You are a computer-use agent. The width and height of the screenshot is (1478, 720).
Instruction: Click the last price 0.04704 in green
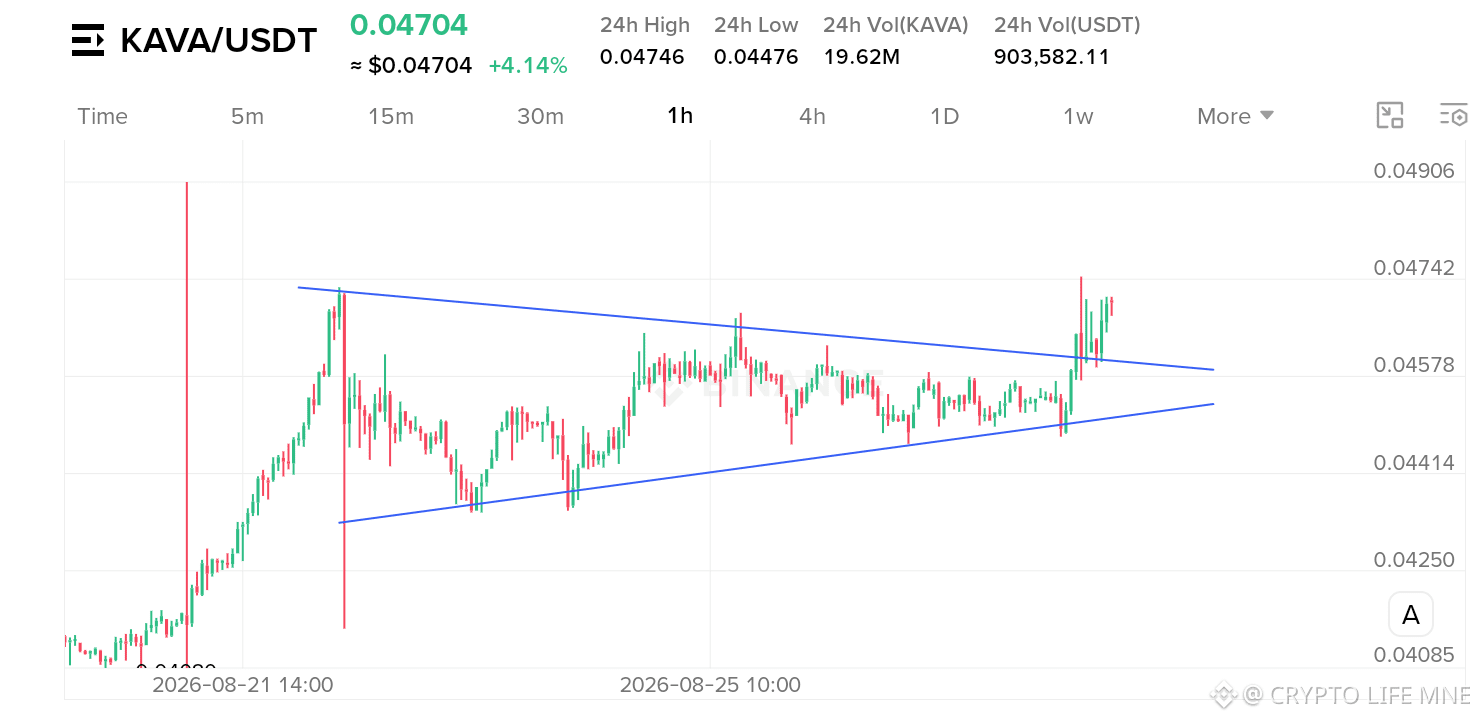(408, 25)
